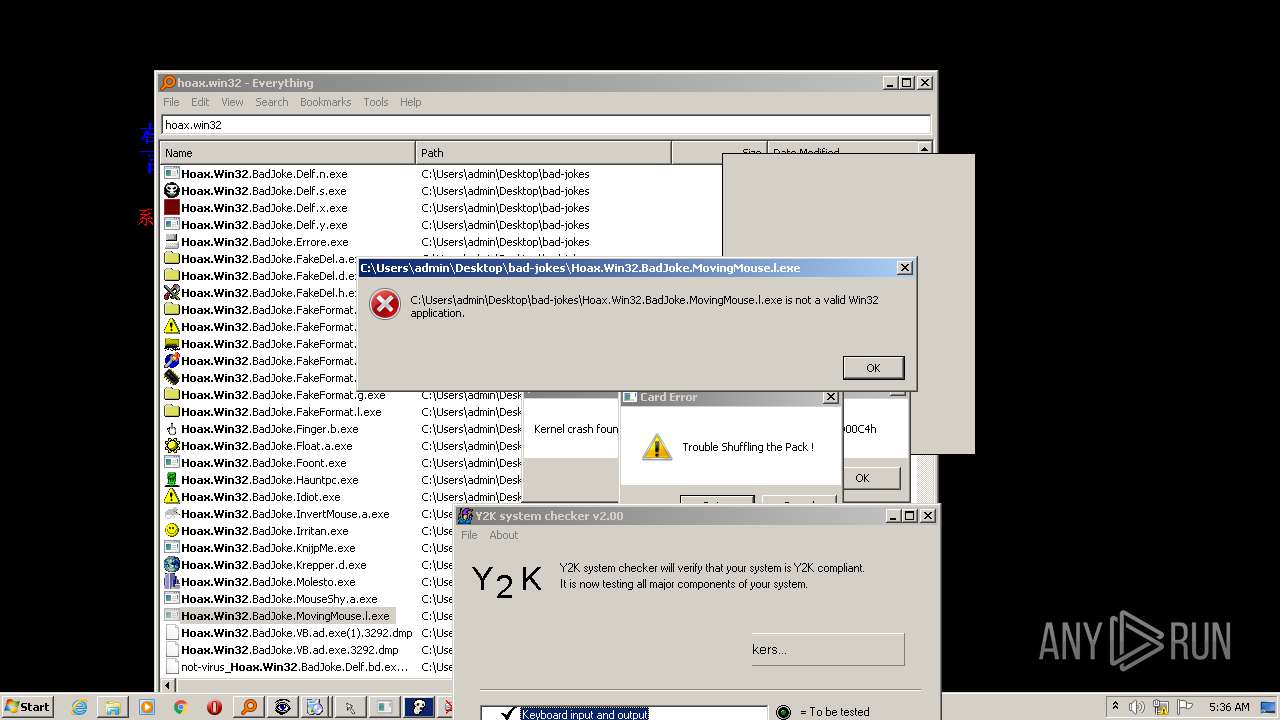This screenshot has width=1280, height=720.
Task: Switch to Everything search app in the taskbar
Action: click(x=248, y=707)
